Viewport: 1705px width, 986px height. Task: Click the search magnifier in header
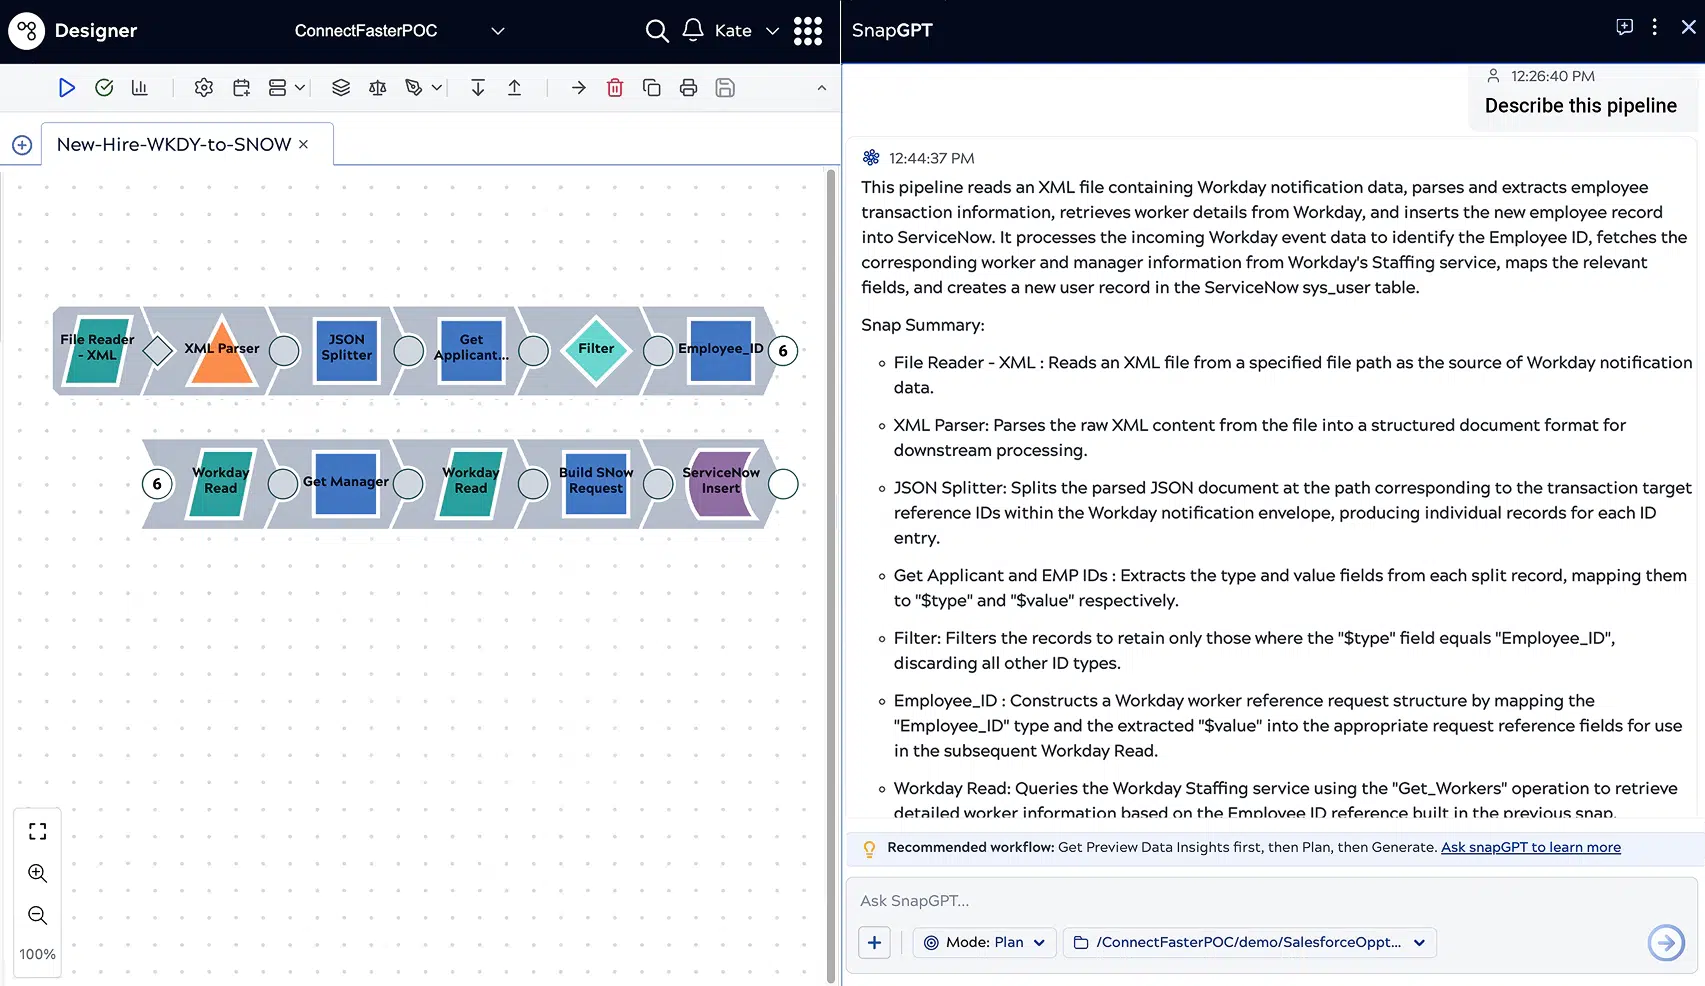coord(656,31)
